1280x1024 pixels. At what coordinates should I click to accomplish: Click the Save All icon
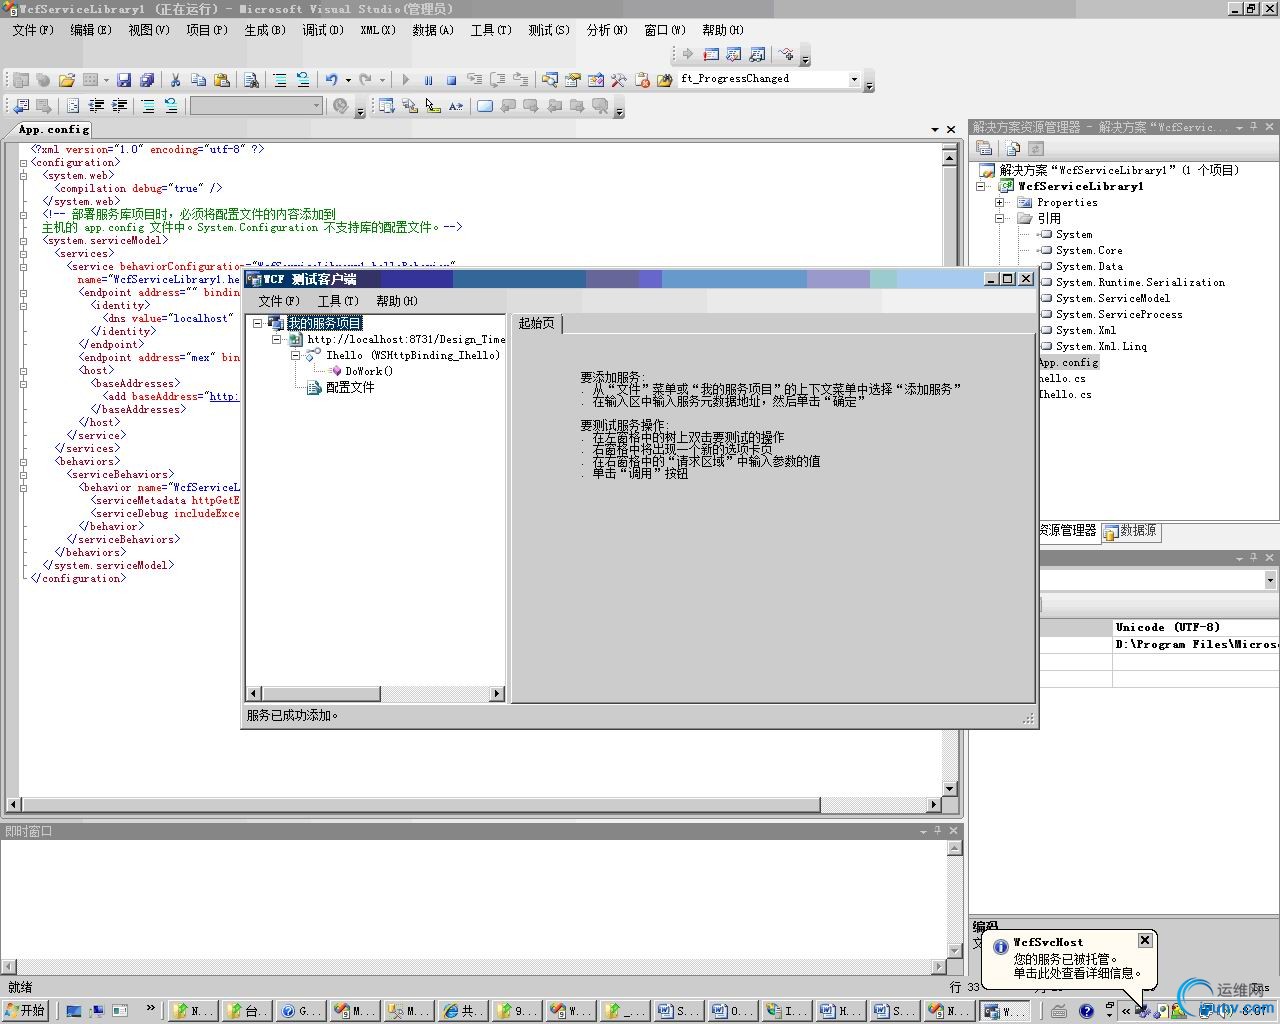[147, 80]
